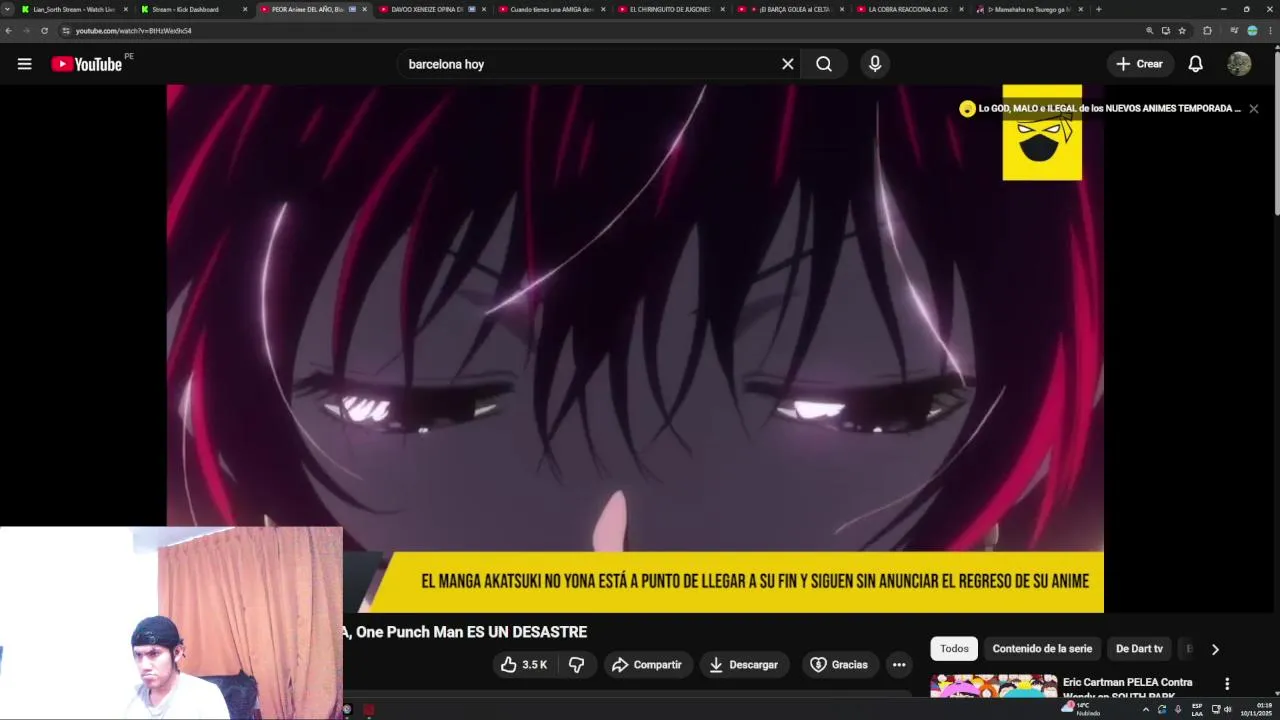Open the weather widget showing Nublado
This screenshot has width=1280, height=720.
(x=1082, y=709)
